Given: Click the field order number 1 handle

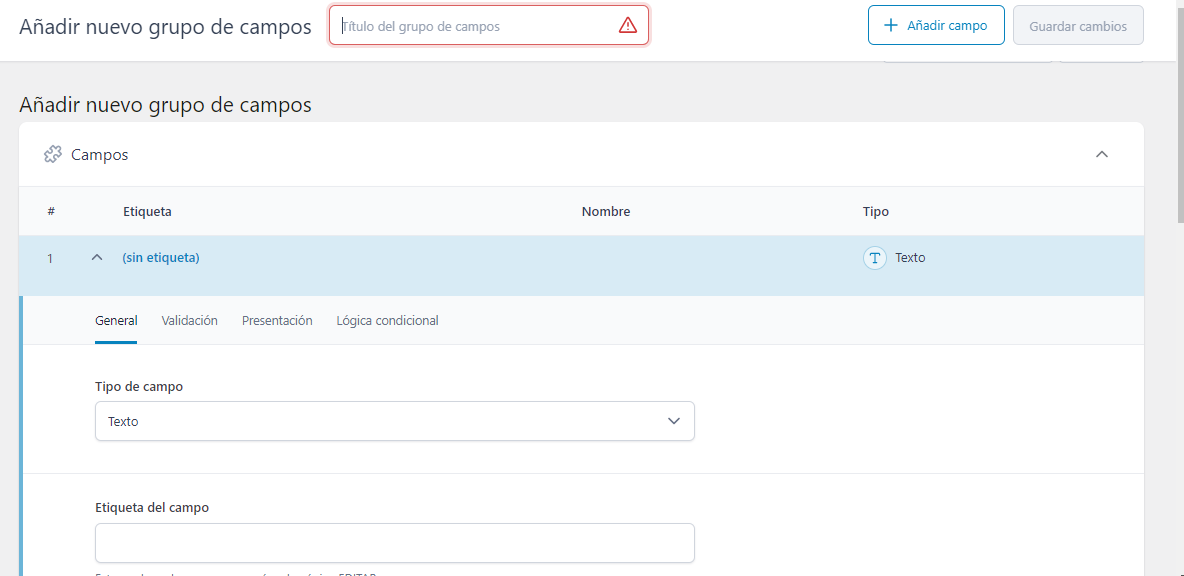Looking at the screenshot, I should [50, 259].
